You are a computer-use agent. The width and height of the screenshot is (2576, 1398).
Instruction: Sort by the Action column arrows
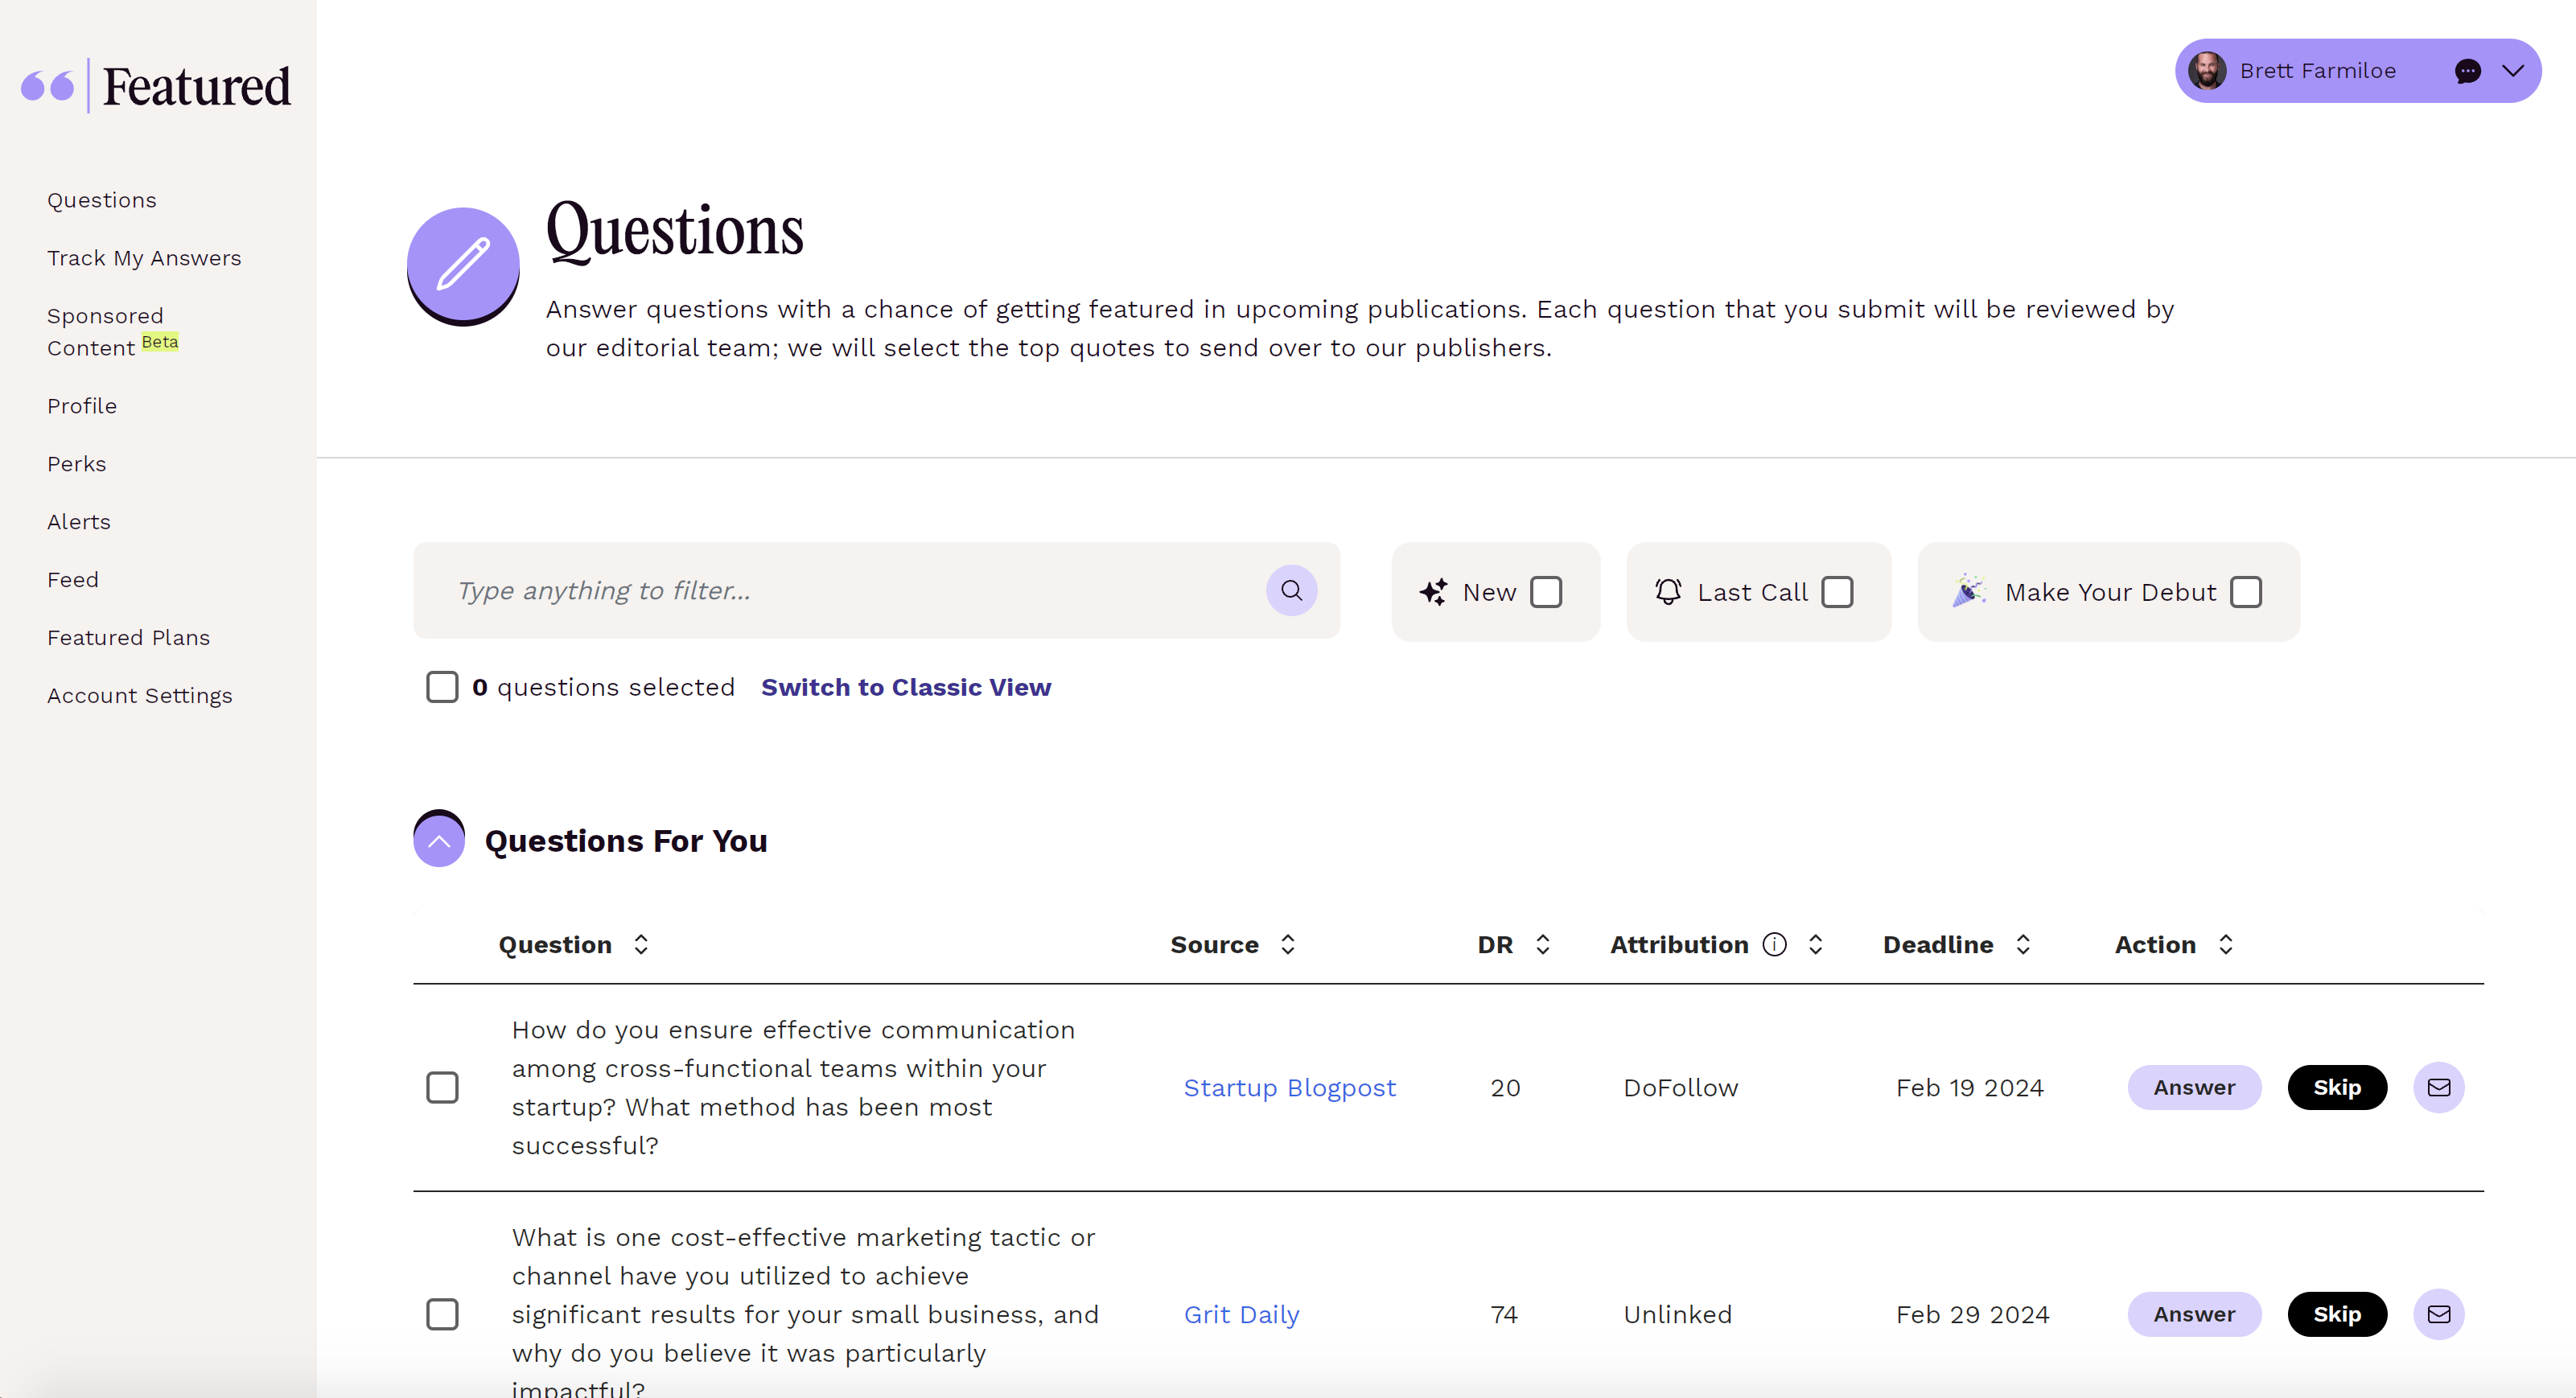point(2226,944)
